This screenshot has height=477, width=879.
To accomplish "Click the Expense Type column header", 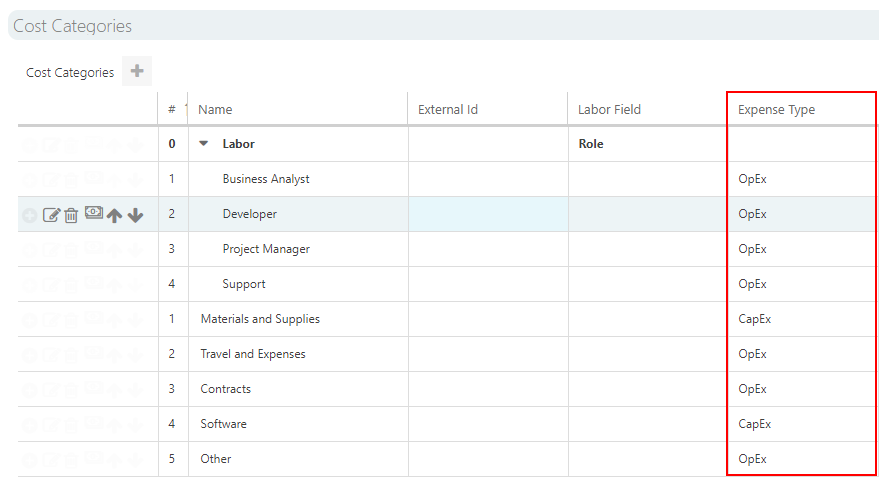I will click(776, 110).
